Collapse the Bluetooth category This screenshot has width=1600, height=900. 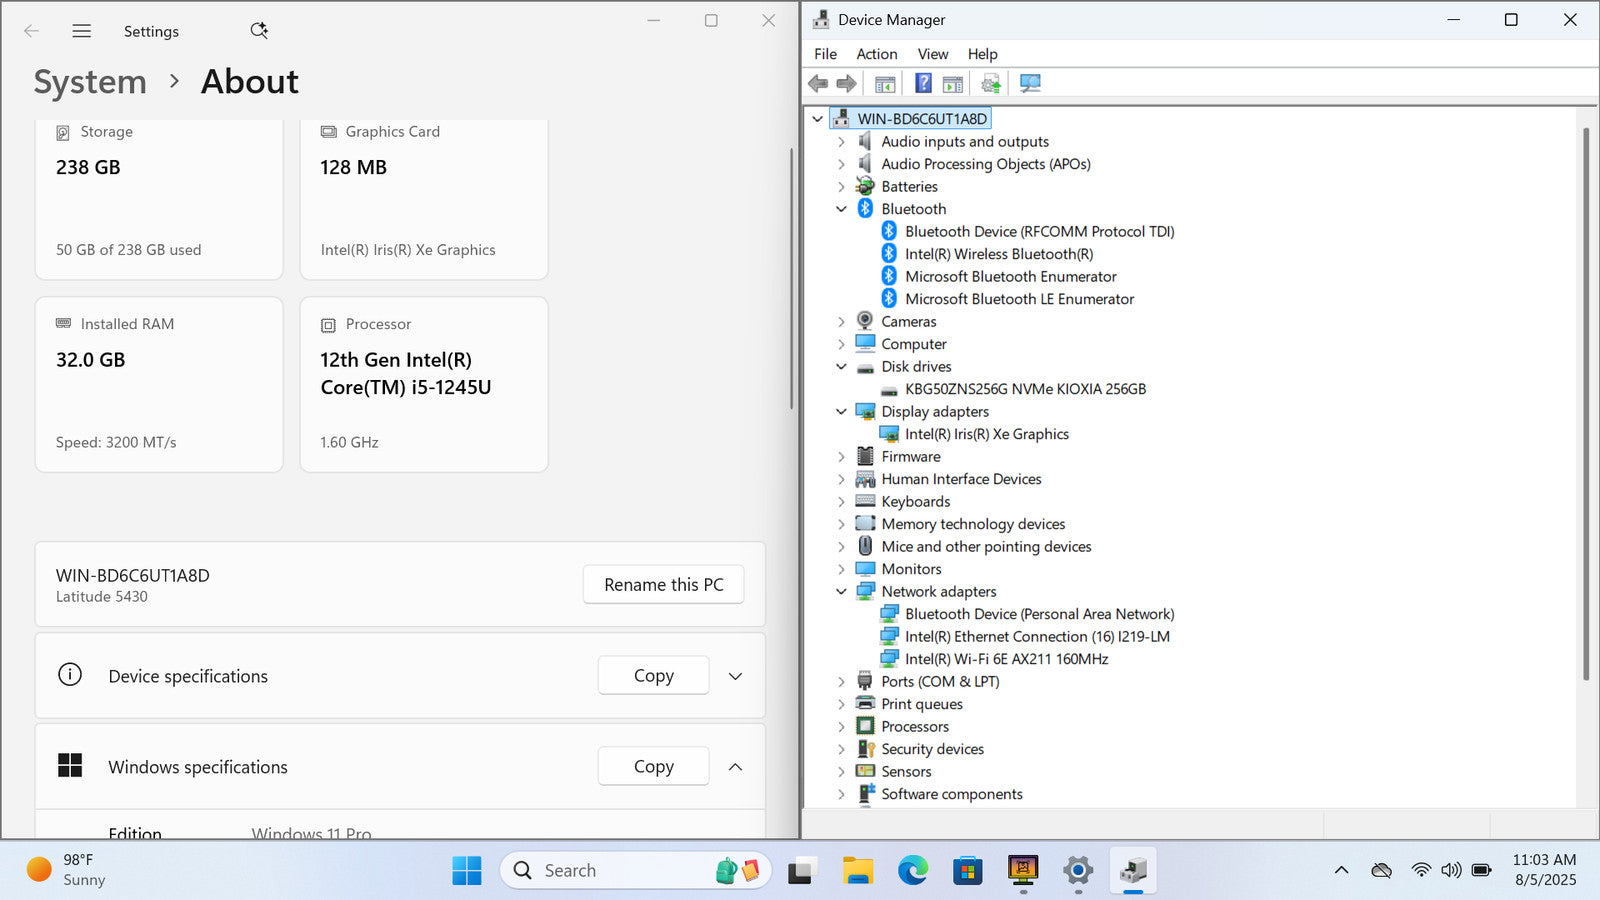click(x=841, y=209)
